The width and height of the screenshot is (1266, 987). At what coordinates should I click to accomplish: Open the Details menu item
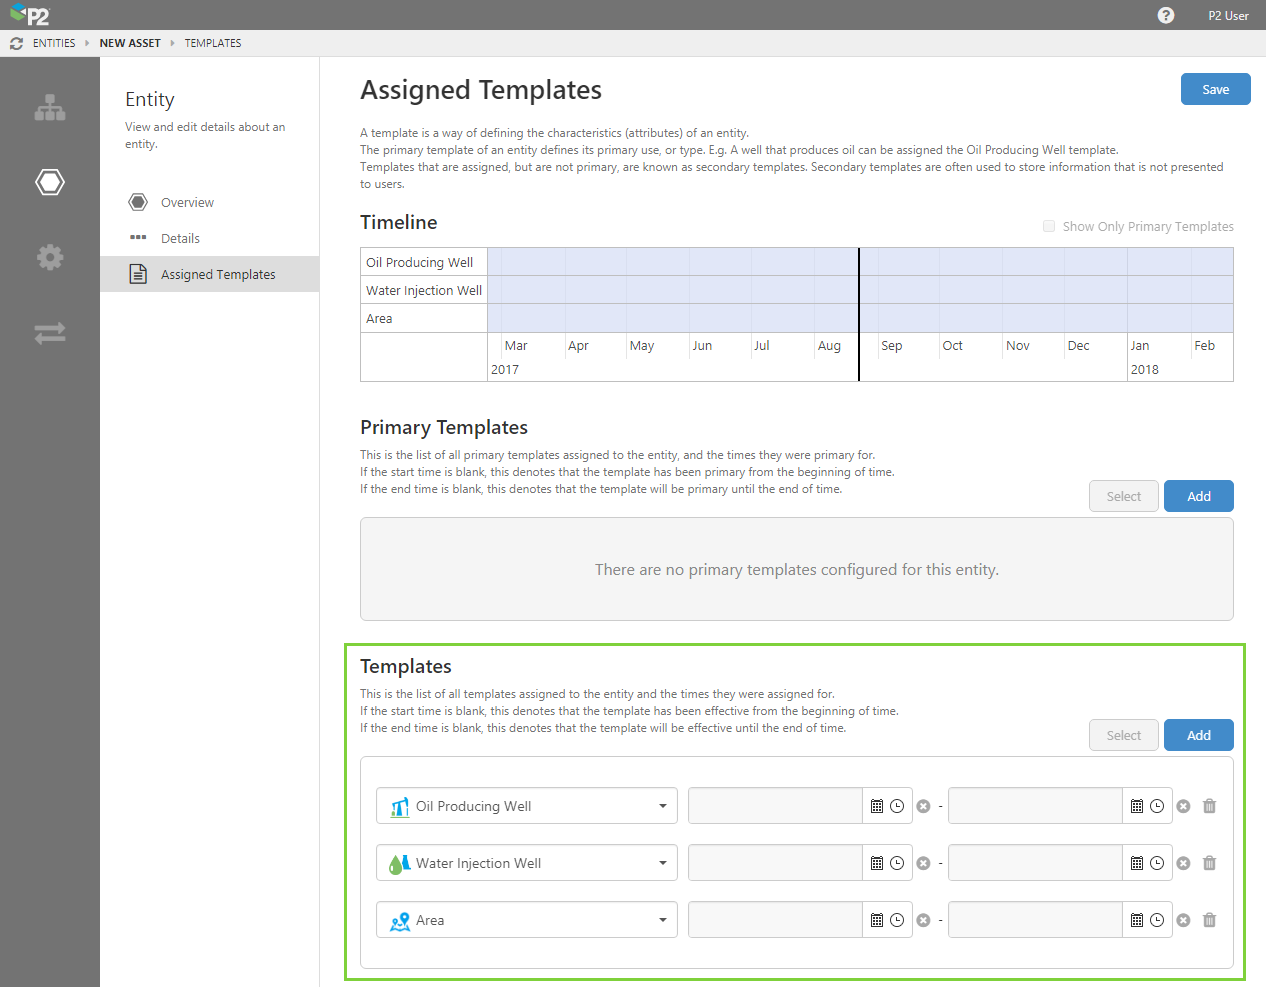[180, 238]
